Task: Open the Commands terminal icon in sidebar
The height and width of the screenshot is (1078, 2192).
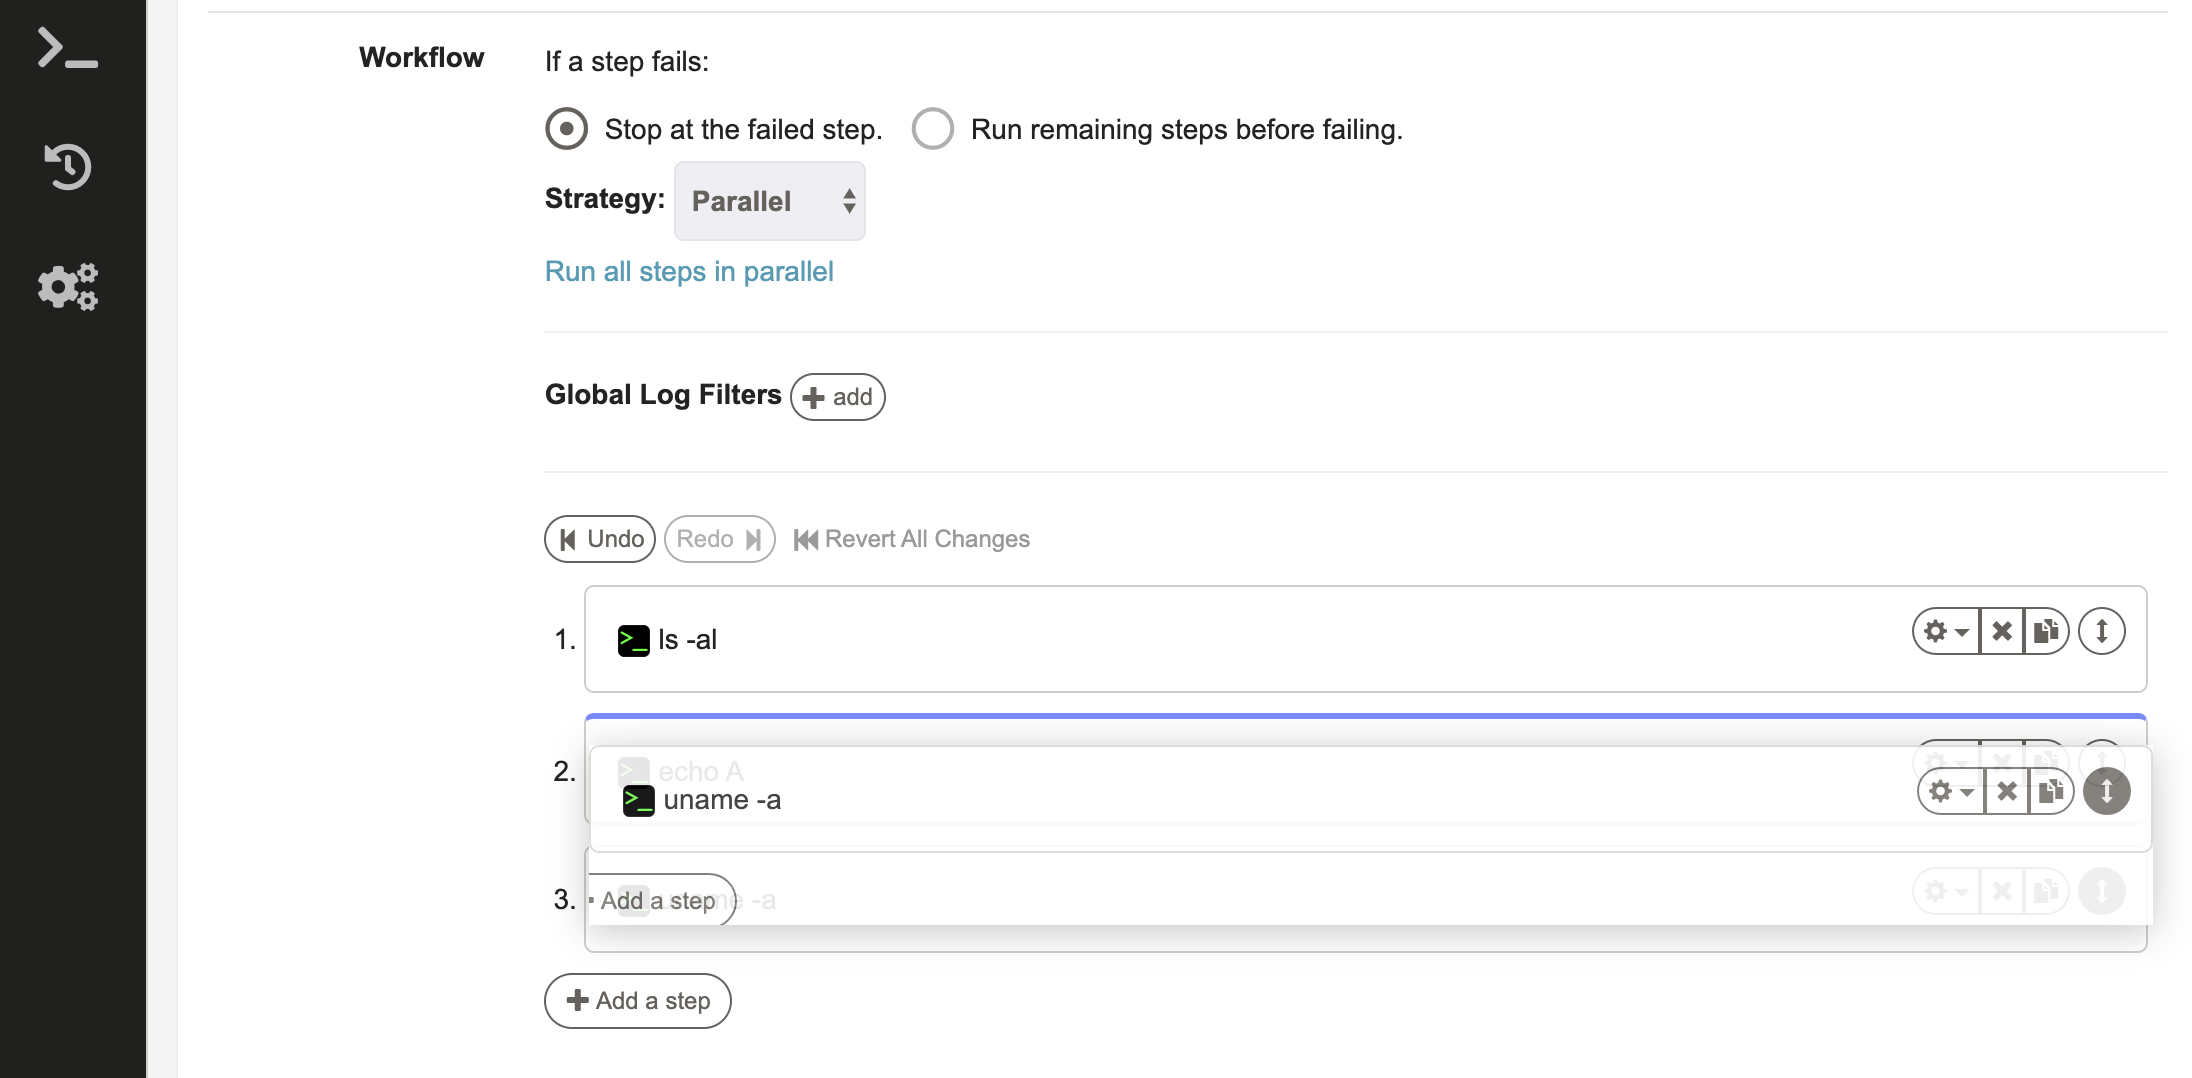Action: tap(67, 48)
